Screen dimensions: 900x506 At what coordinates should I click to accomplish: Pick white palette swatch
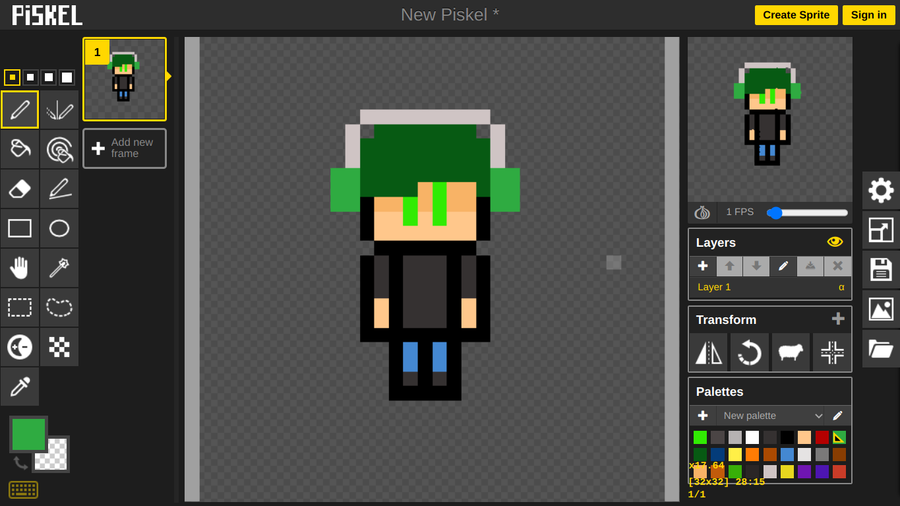[752, 438]
